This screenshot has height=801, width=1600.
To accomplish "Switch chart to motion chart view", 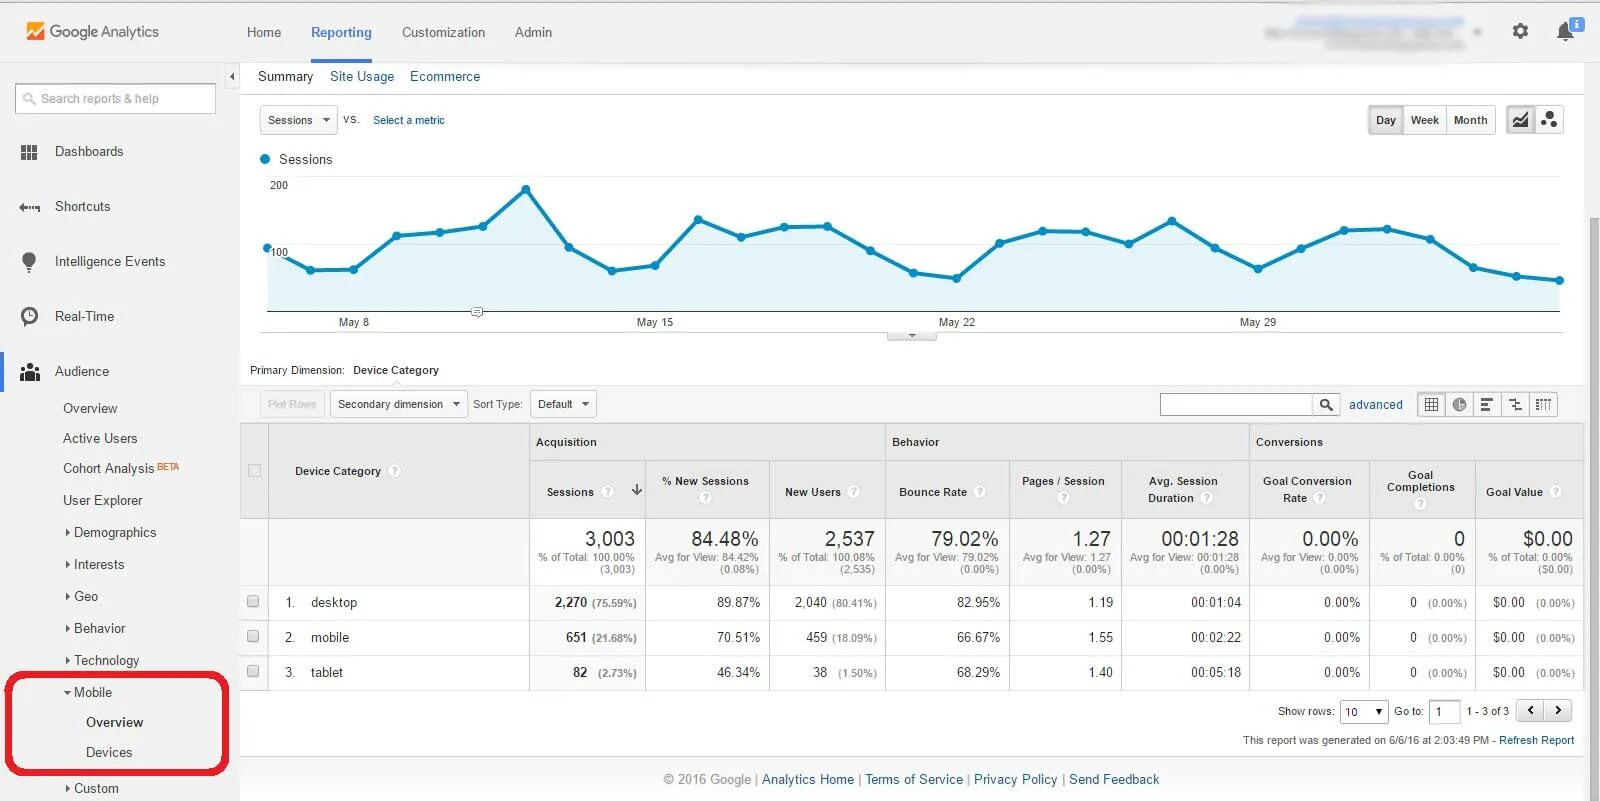I will [1549, 120].
